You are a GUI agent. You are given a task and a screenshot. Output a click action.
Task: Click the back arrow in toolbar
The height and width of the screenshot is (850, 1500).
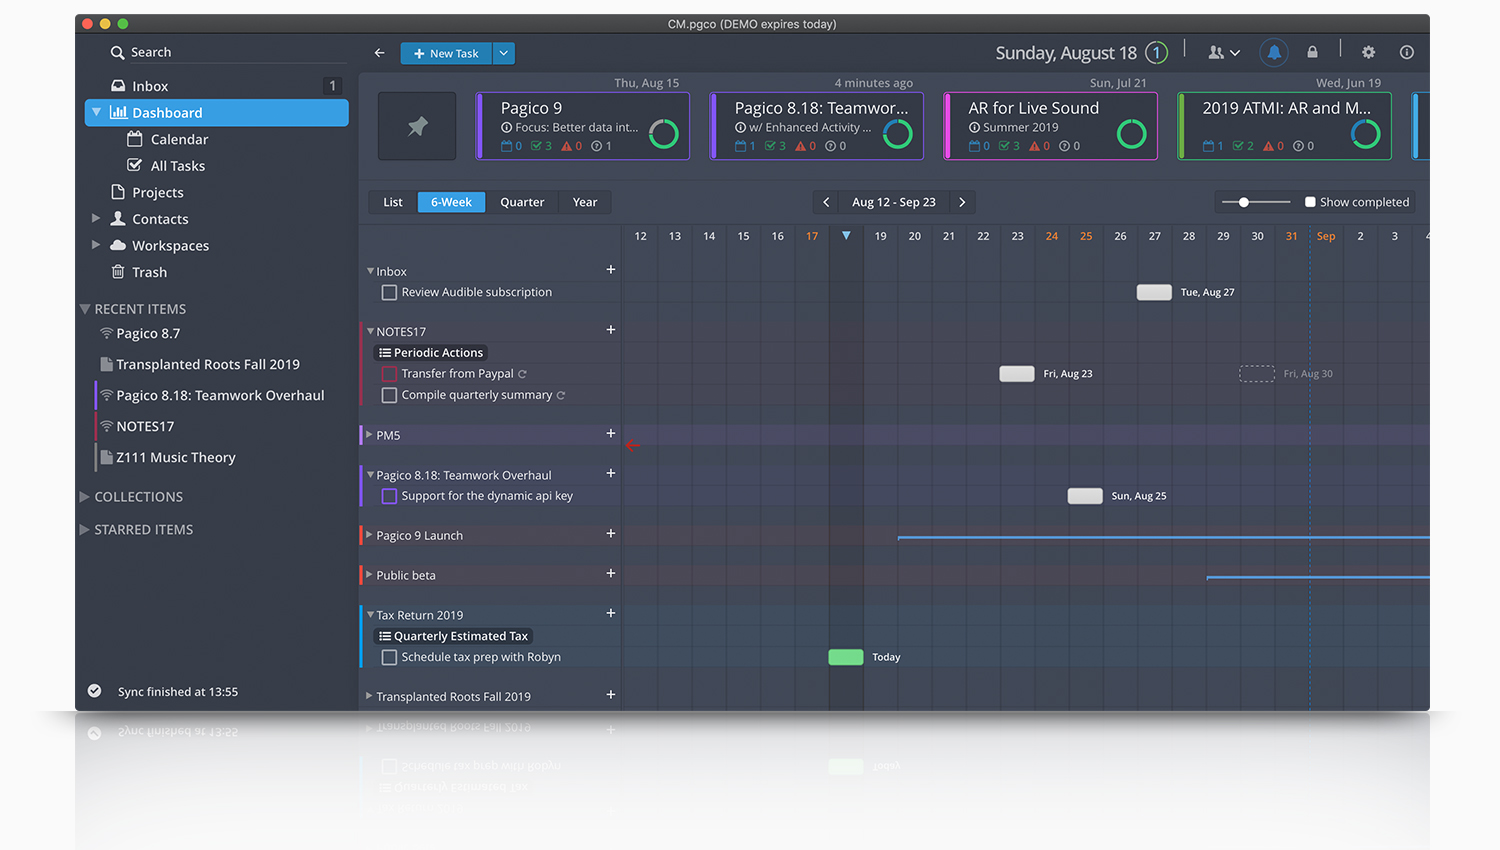pyautogui.click(x=380, y=53)
